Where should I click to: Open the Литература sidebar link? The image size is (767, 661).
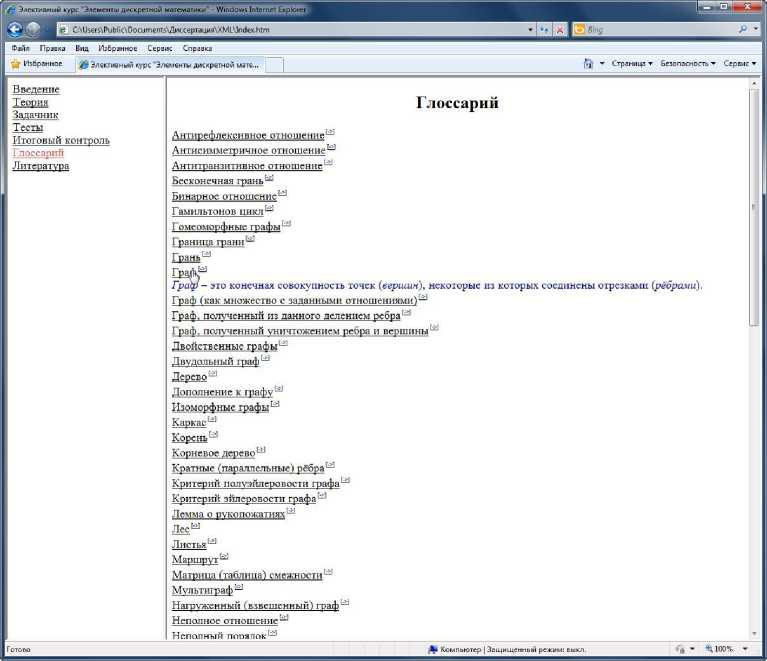coord(41,165)
